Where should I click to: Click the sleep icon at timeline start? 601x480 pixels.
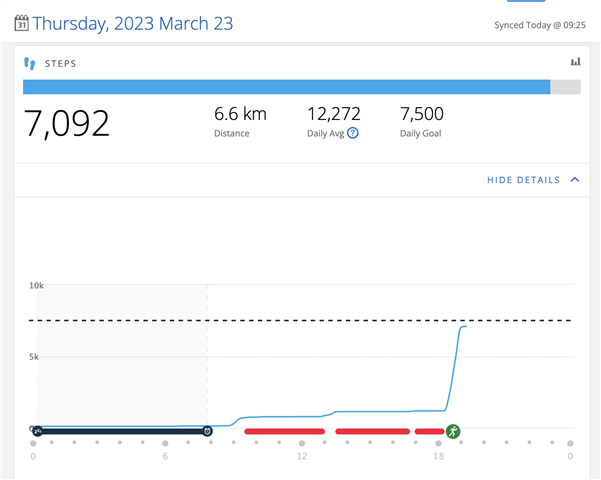(37, 431)
